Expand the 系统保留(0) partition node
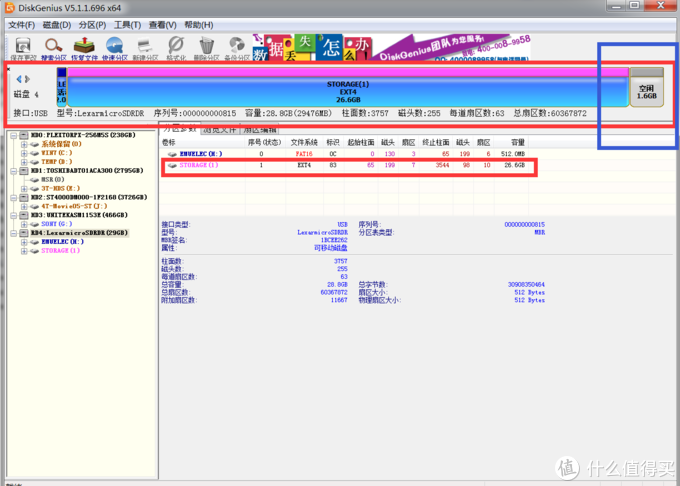 pos(24,144)
